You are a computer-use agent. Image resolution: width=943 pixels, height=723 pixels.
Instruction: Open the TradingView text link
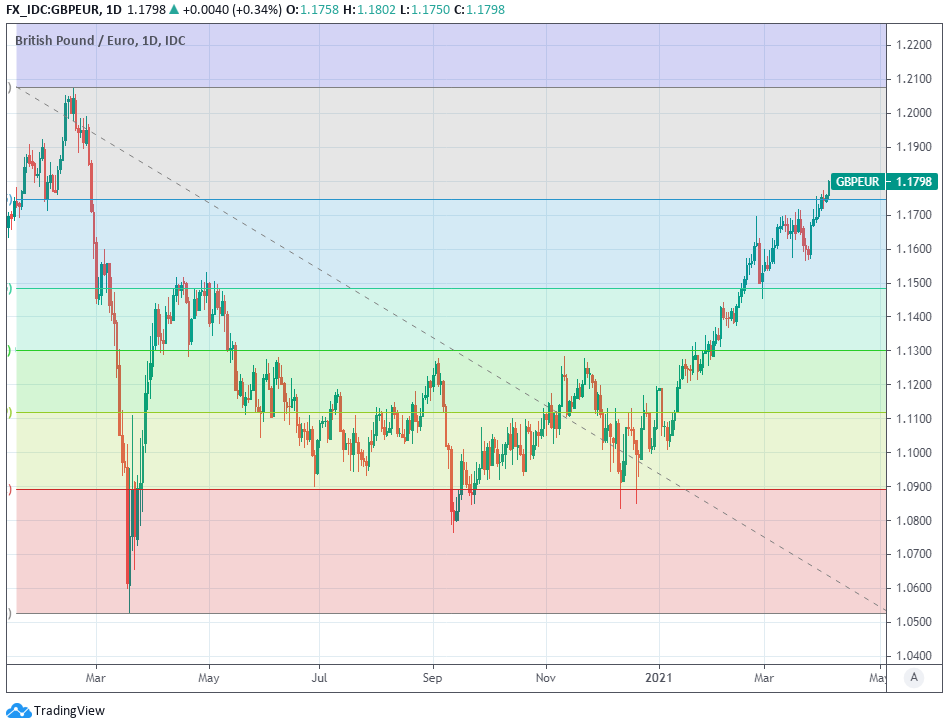(69, 711)
